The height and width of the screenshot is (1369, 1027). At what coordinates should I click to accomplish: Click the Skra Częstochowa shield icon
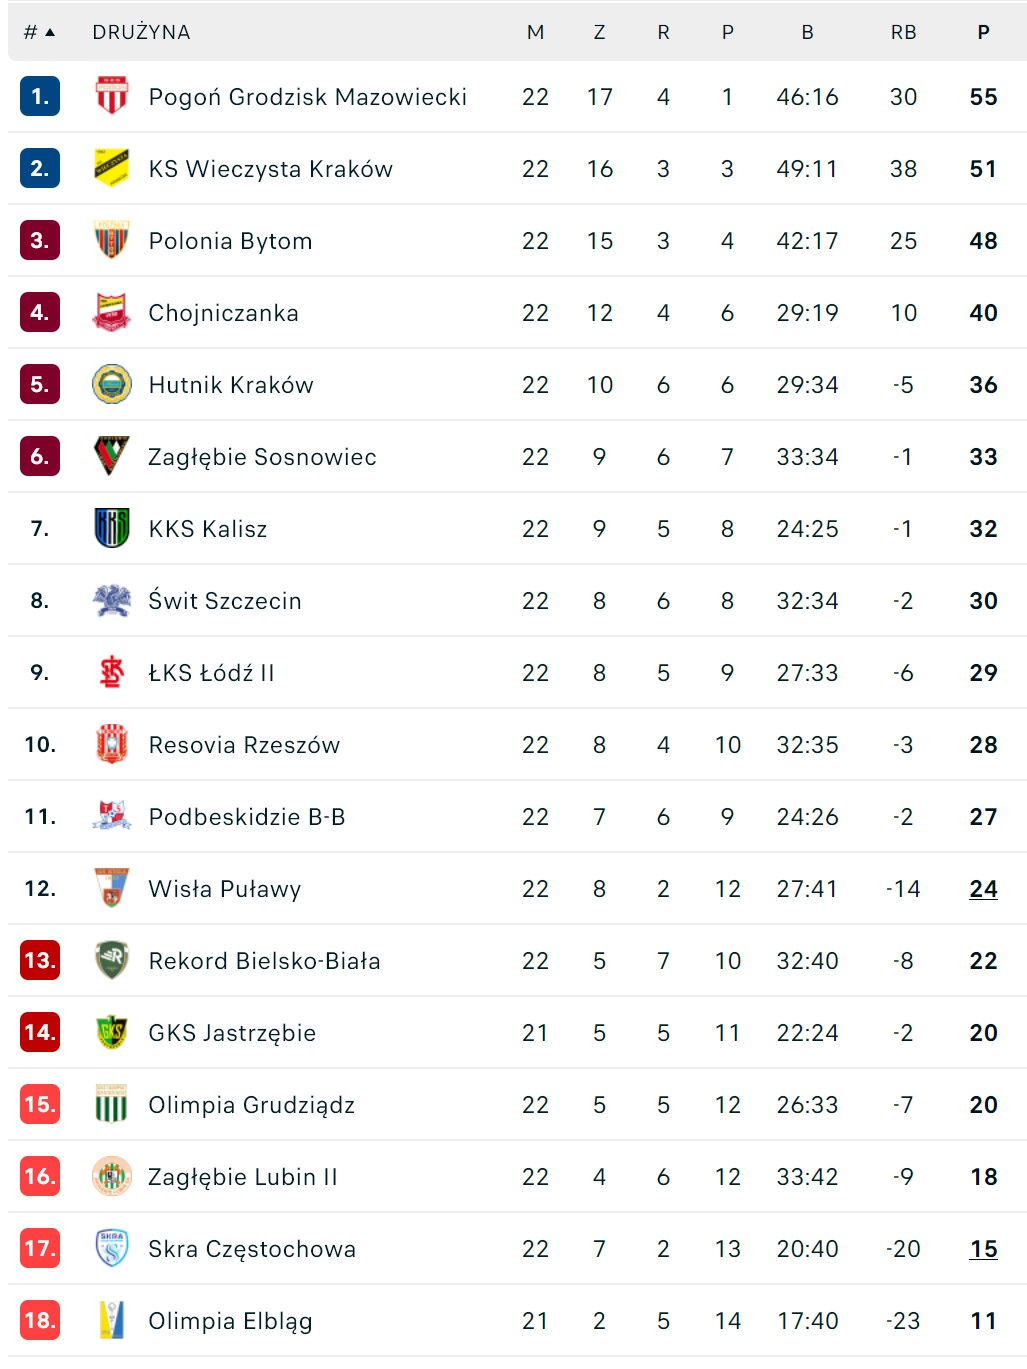tap(111, 1248)
